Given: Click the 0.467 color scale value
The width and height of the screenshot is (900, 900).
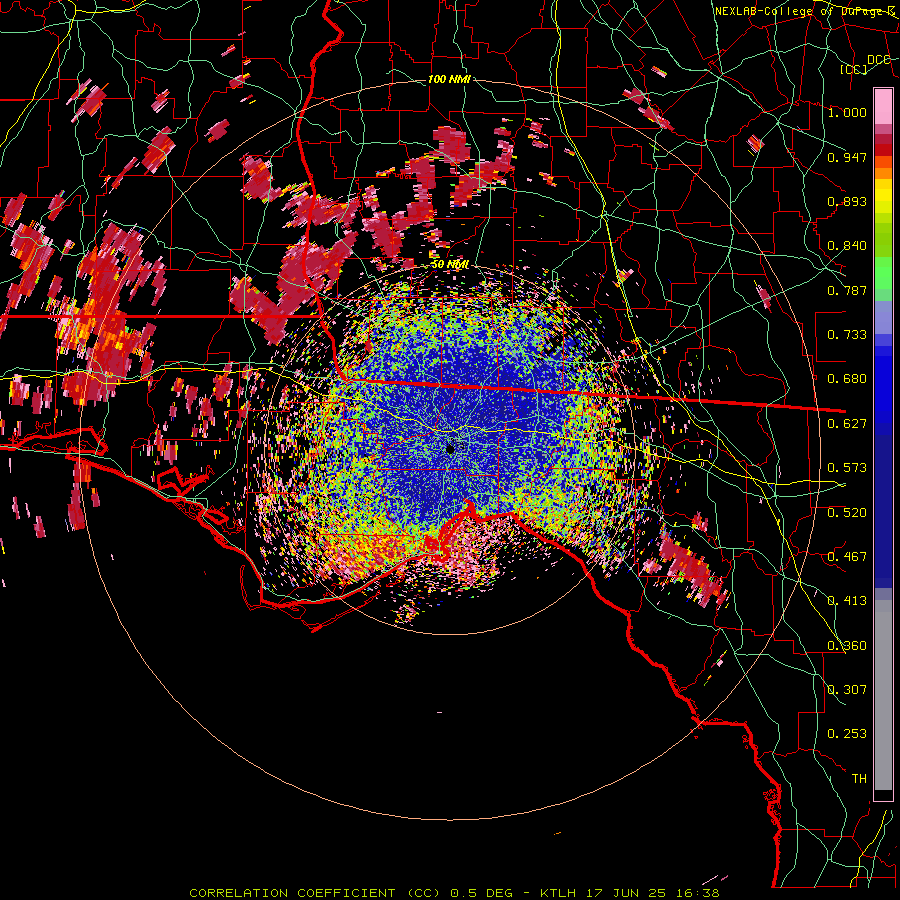Looking at the screenshot, I should coord(847,556).
